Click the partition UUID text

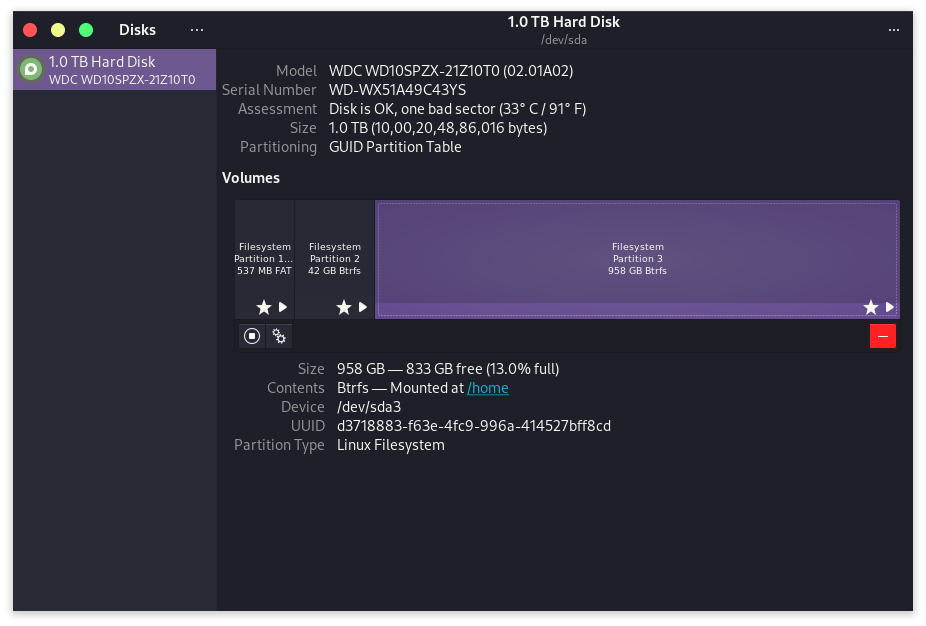pyautogui.click(x=473, y=426)
